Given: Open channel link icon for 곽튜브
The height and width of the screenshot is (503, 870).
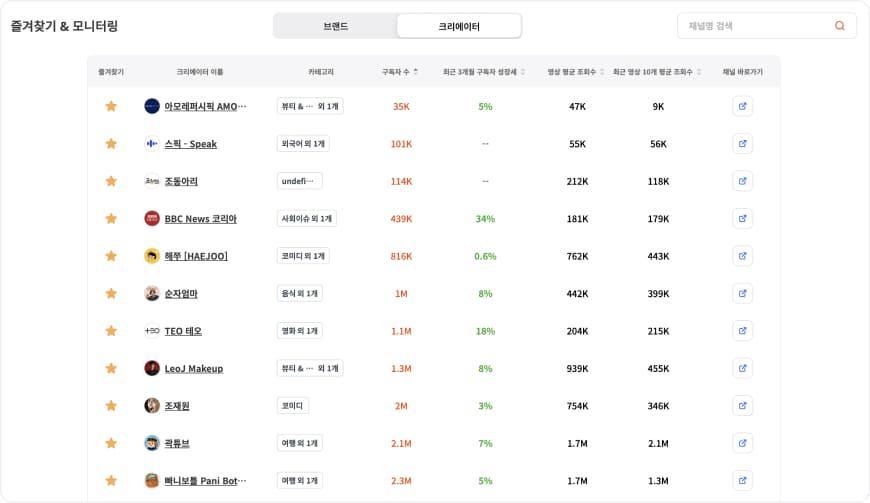Looking at the screenshot, I should pos(742,443).
